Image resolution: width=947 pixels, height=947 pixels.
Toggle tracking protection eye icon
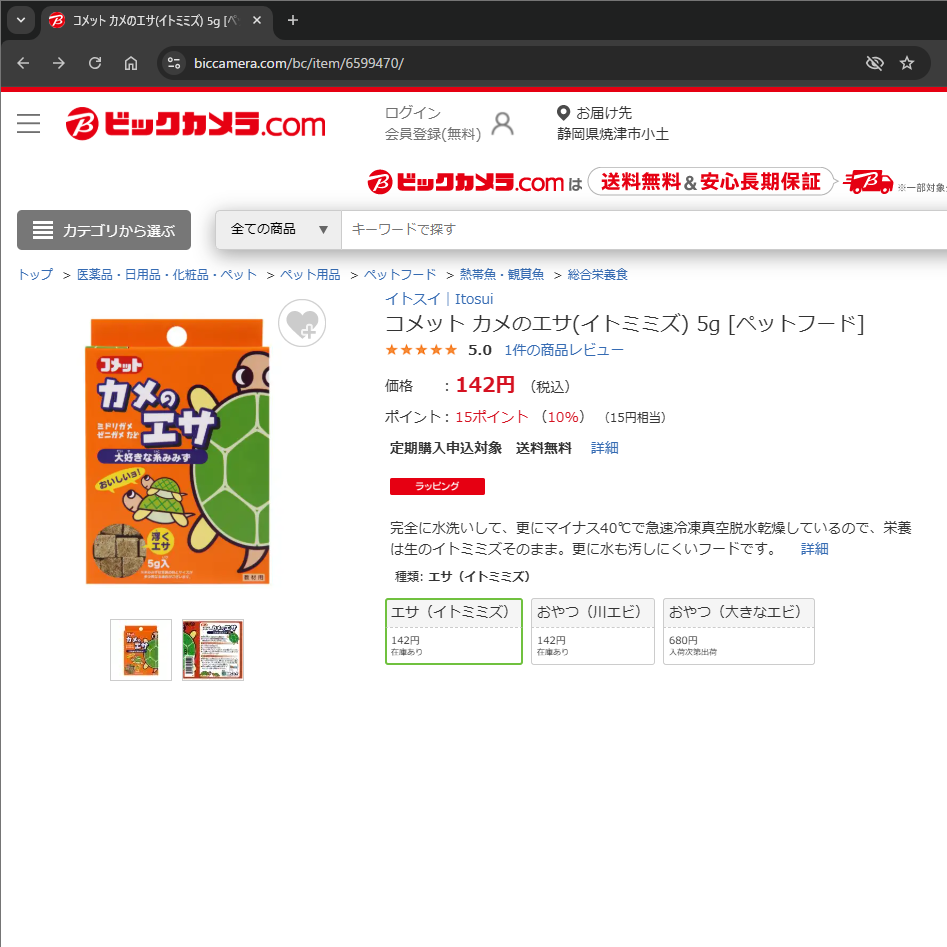point(874,63)
